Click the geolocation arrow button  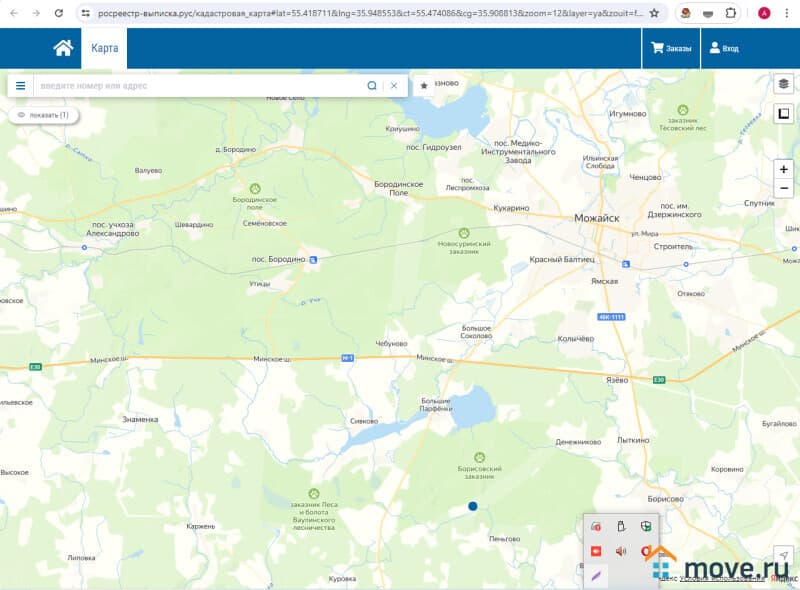(x=783, y=555)
